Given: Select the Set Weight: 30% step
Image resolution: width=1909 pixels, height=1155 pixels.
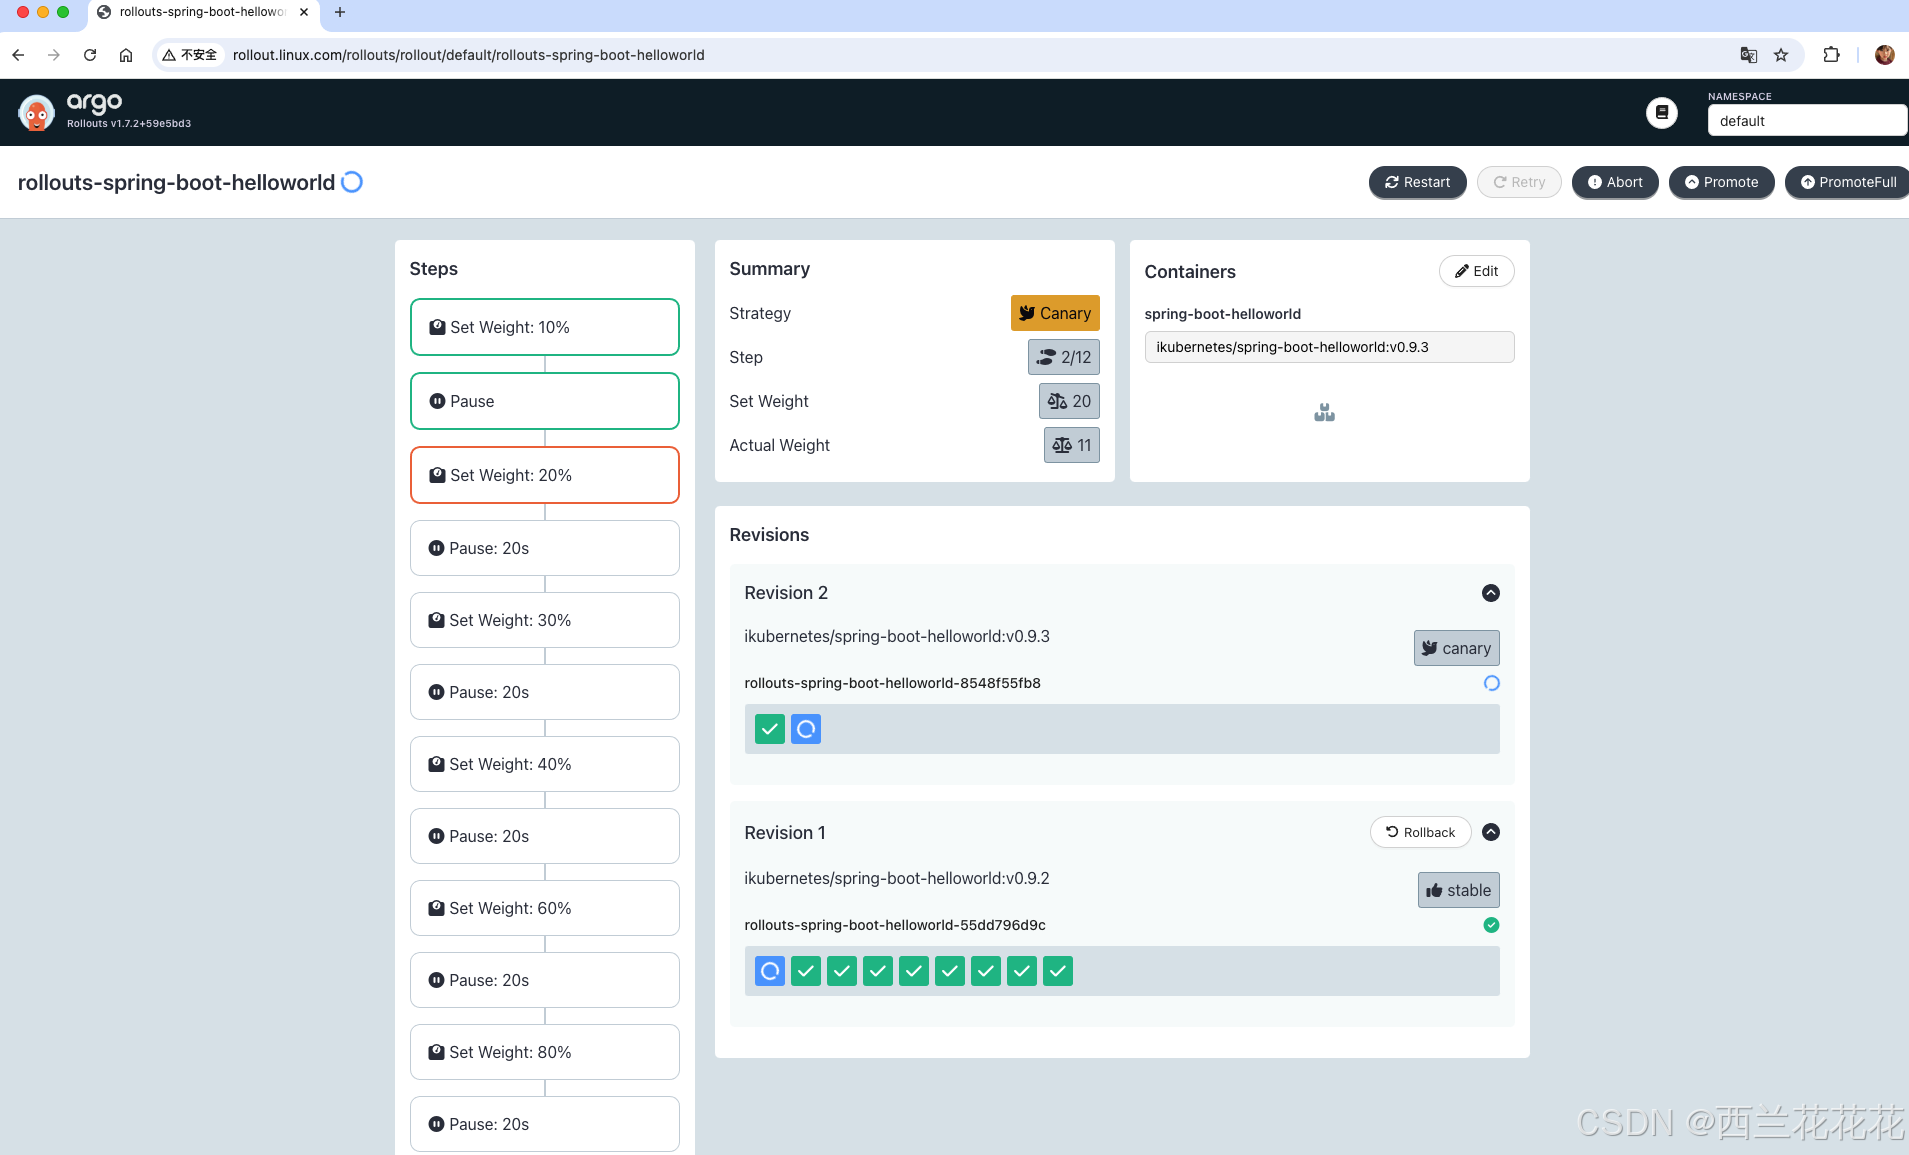Looking at the screenshot, I should [545, 620].
